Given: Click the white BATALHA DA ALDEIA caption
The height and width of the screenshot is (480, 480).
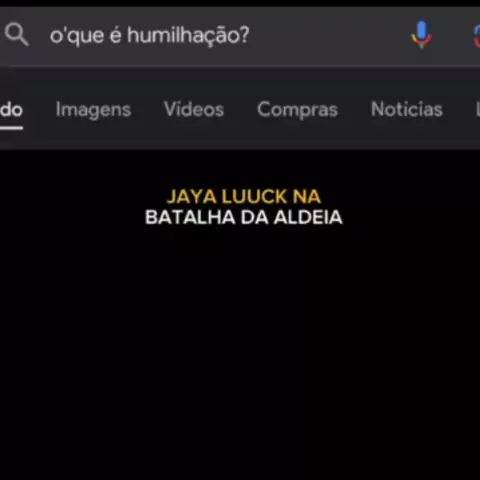Looking at the screenshot, I should (244, 217).
